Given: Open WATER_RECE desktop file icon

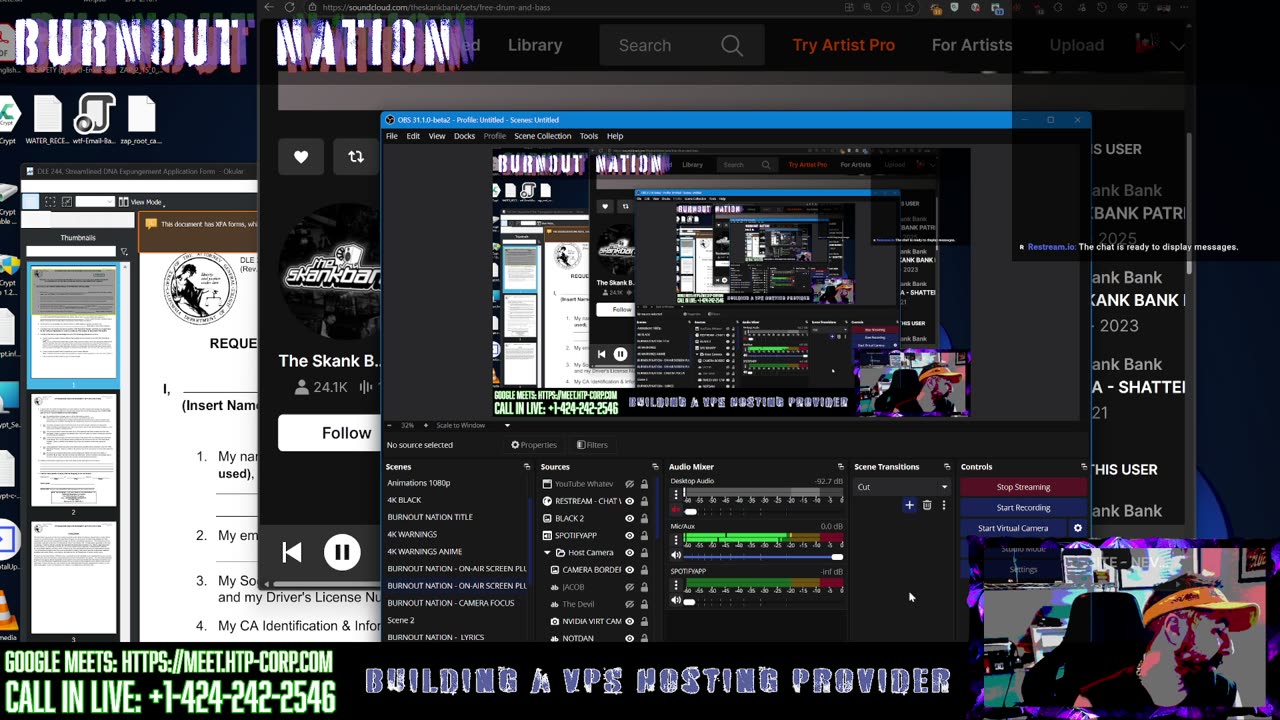Looking at the screenshot, I should click(47, 120).
